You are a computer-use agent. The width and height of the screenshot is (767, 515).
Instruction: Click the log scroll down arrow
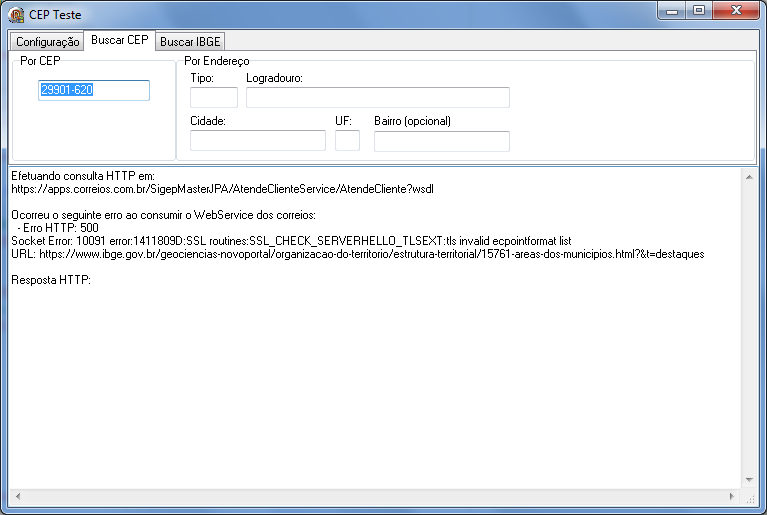749,480
